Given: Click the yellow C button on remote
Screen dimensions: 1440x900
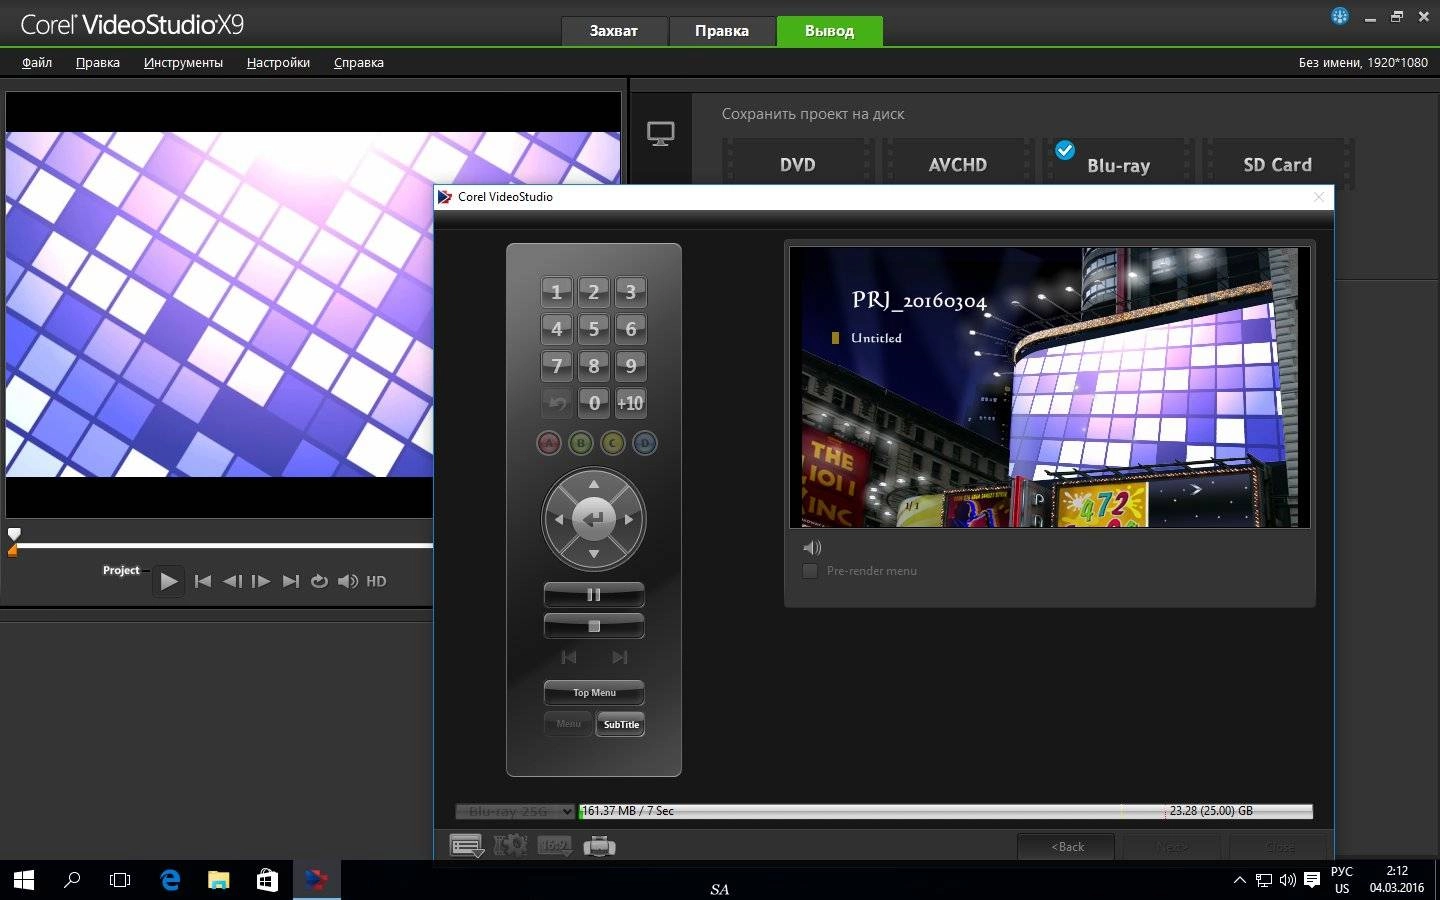Looking at the screenshot, I should click(x=613, y=443).
